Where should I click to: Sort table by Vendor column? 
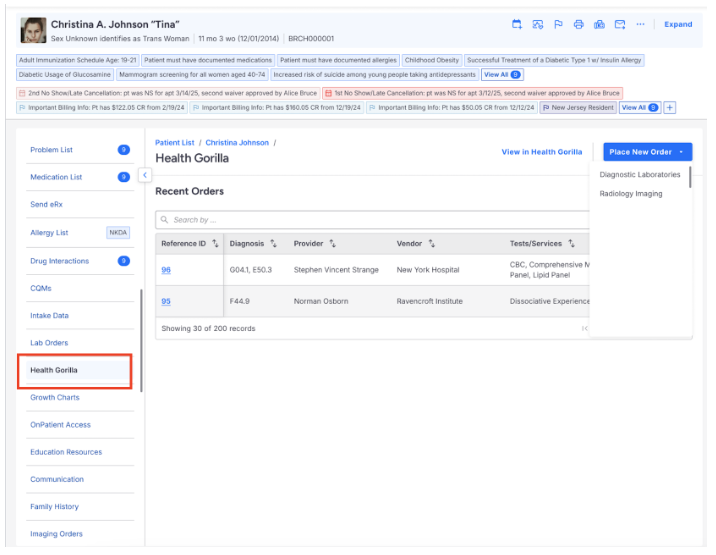point(432,243)
